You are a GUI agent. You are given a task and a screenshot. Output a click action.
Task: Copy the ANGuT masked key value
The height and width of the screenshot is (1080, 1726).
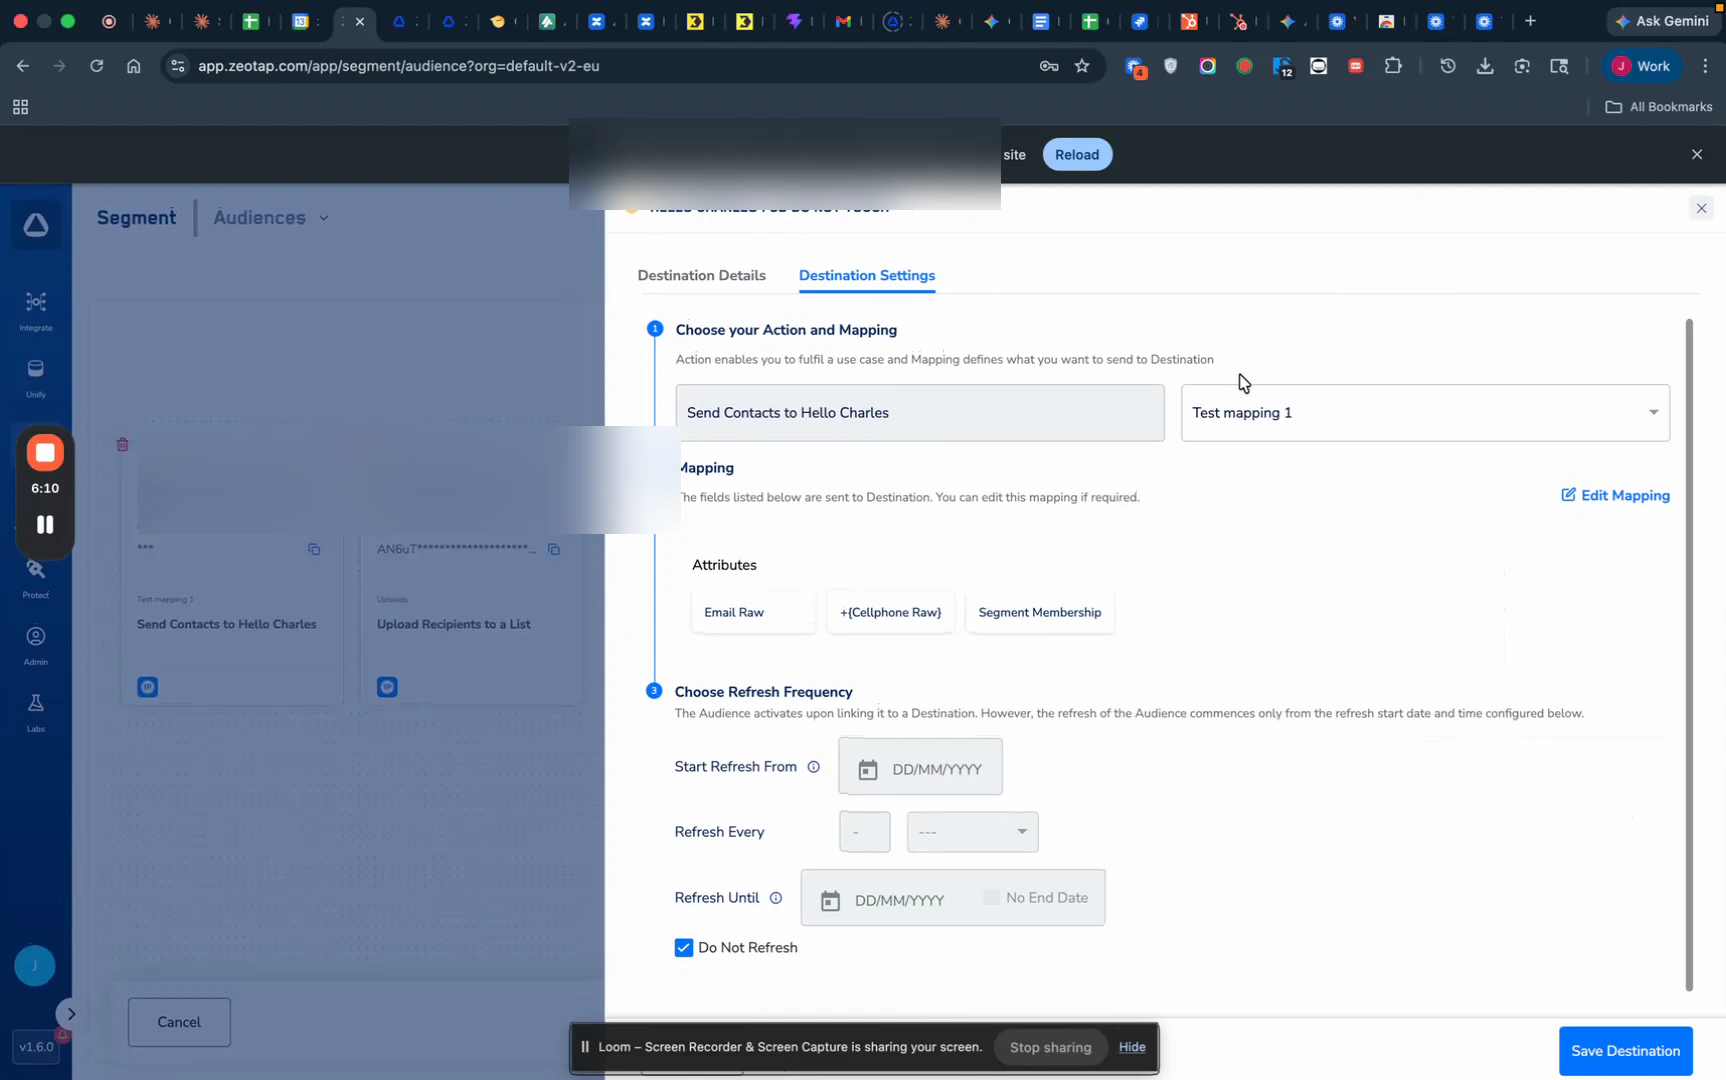pyautogui.click(x=554, y=549)
